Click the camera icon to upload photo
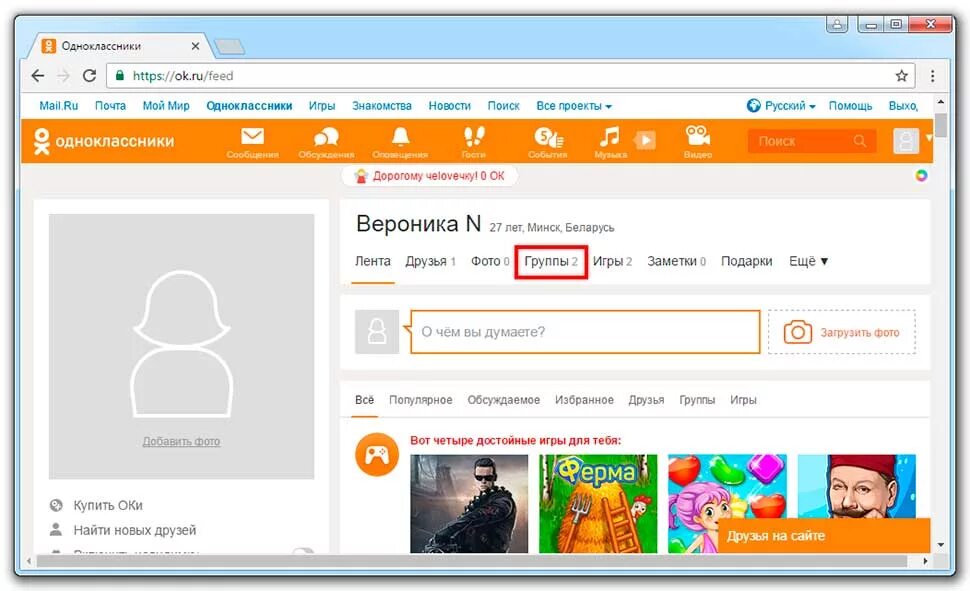 (797, 332)
